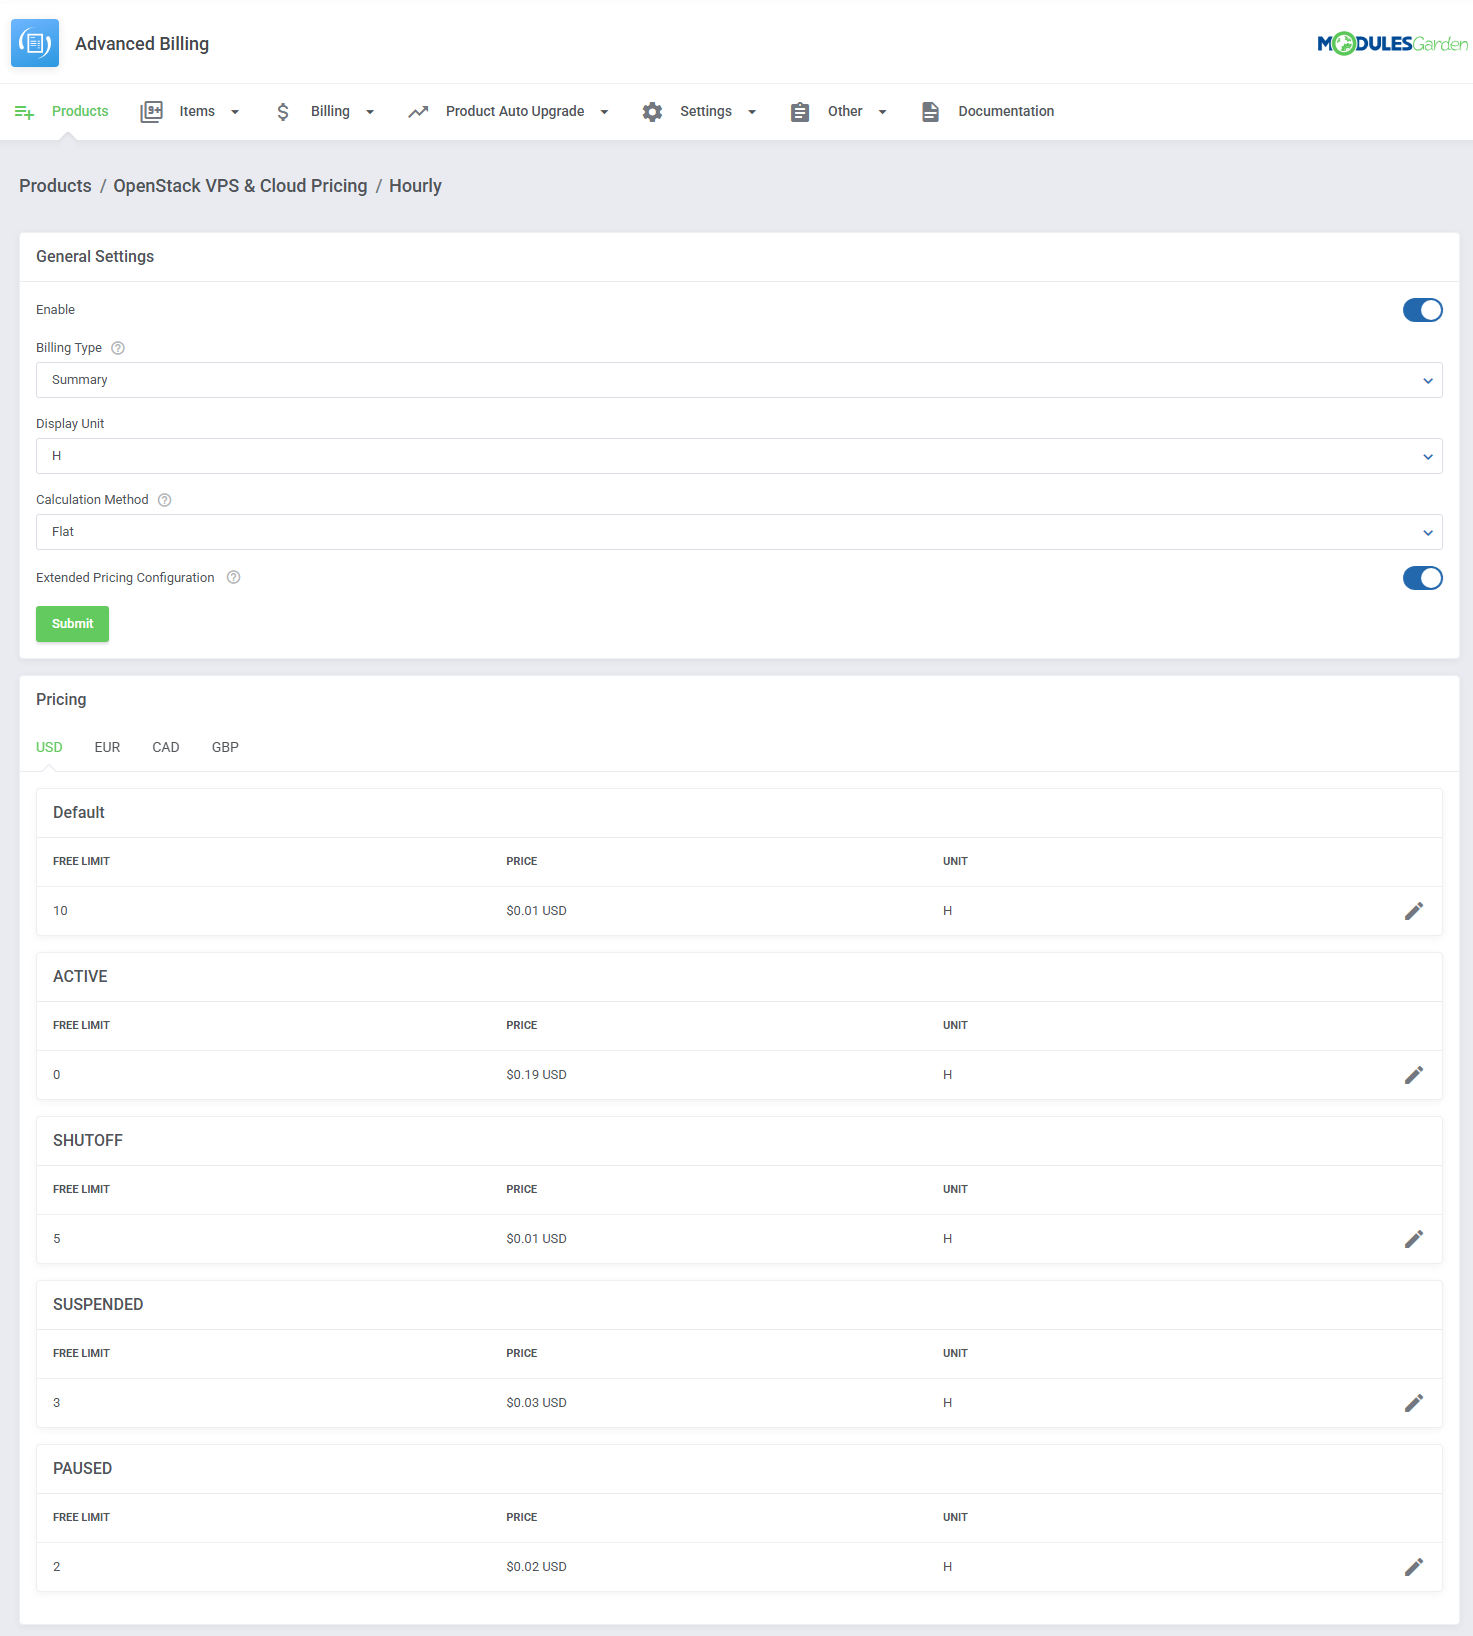The width and height of the screenshot is (1473, 1636).
Task: Expand Product Auto Upgrade menu arrow
Action: (x=604, y=112)
